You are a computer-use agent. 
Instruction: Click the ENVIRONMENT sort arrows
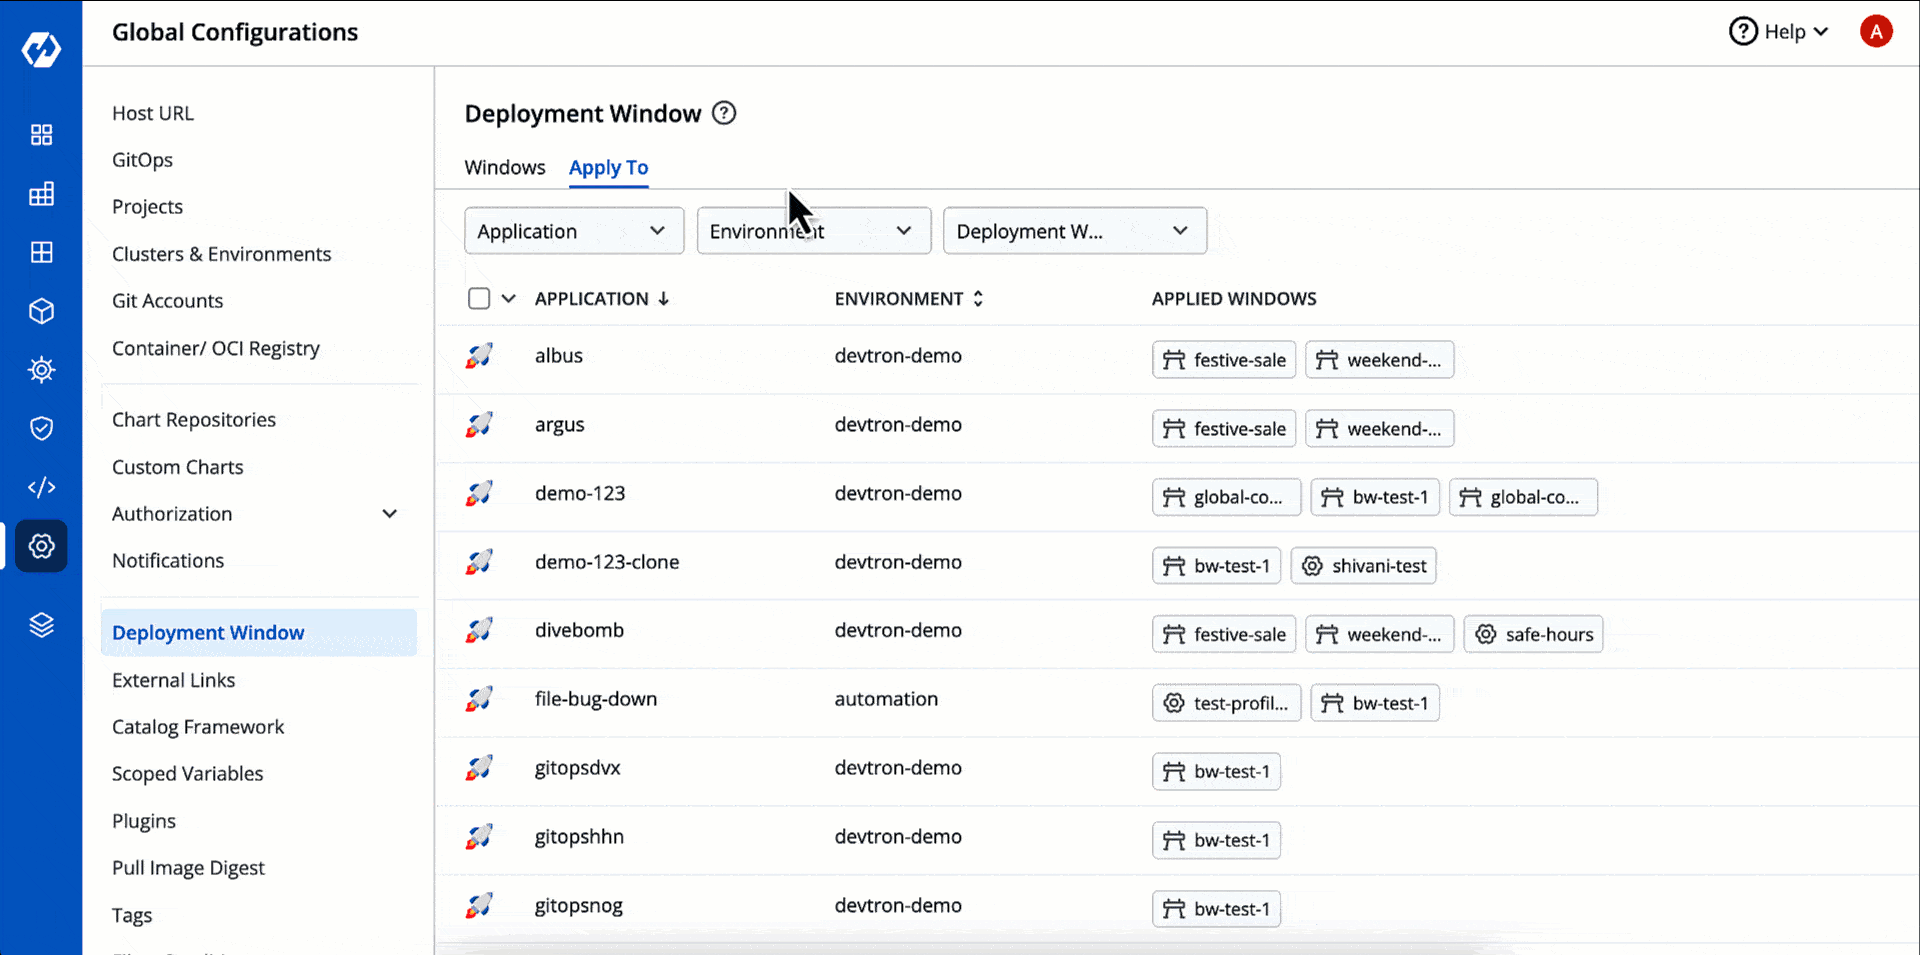coord(978,298)
